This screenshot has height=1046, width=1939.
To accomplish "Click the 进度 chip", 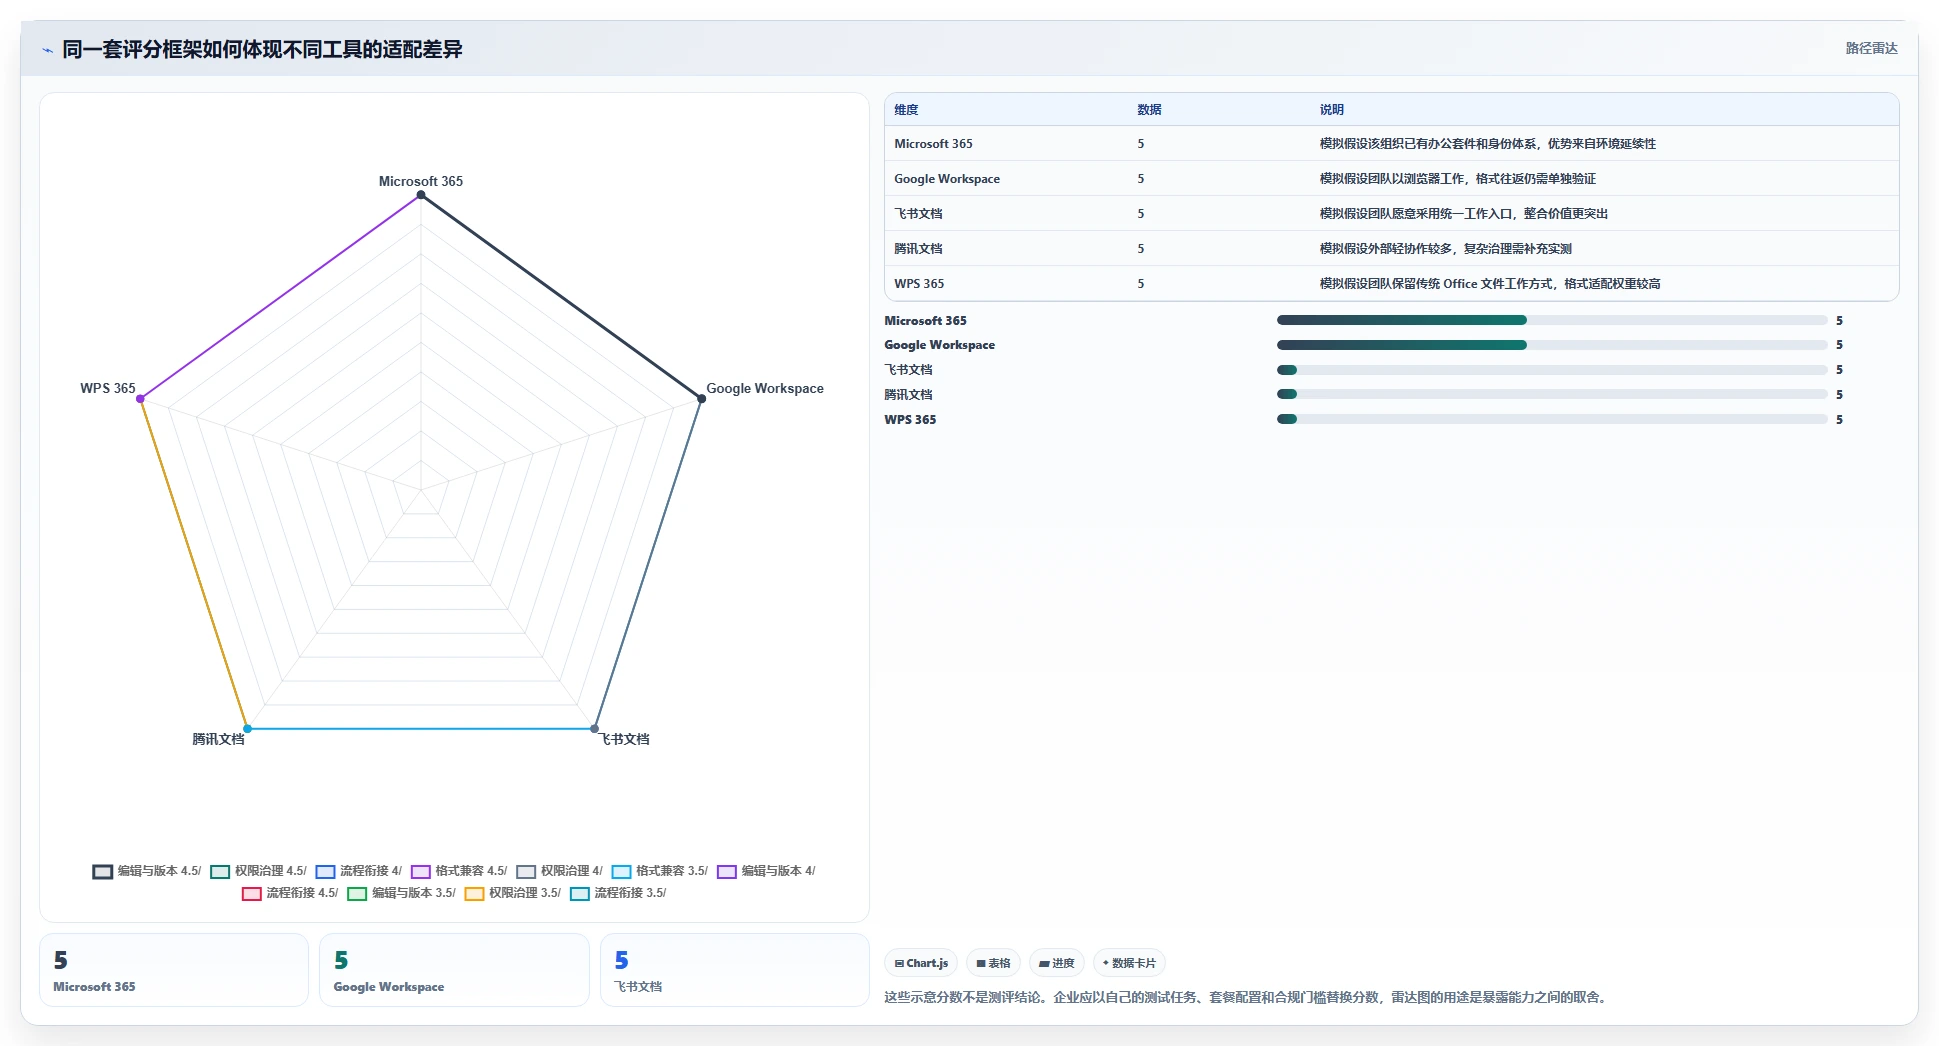I will pyautogui.click(x=1057, y=963).
